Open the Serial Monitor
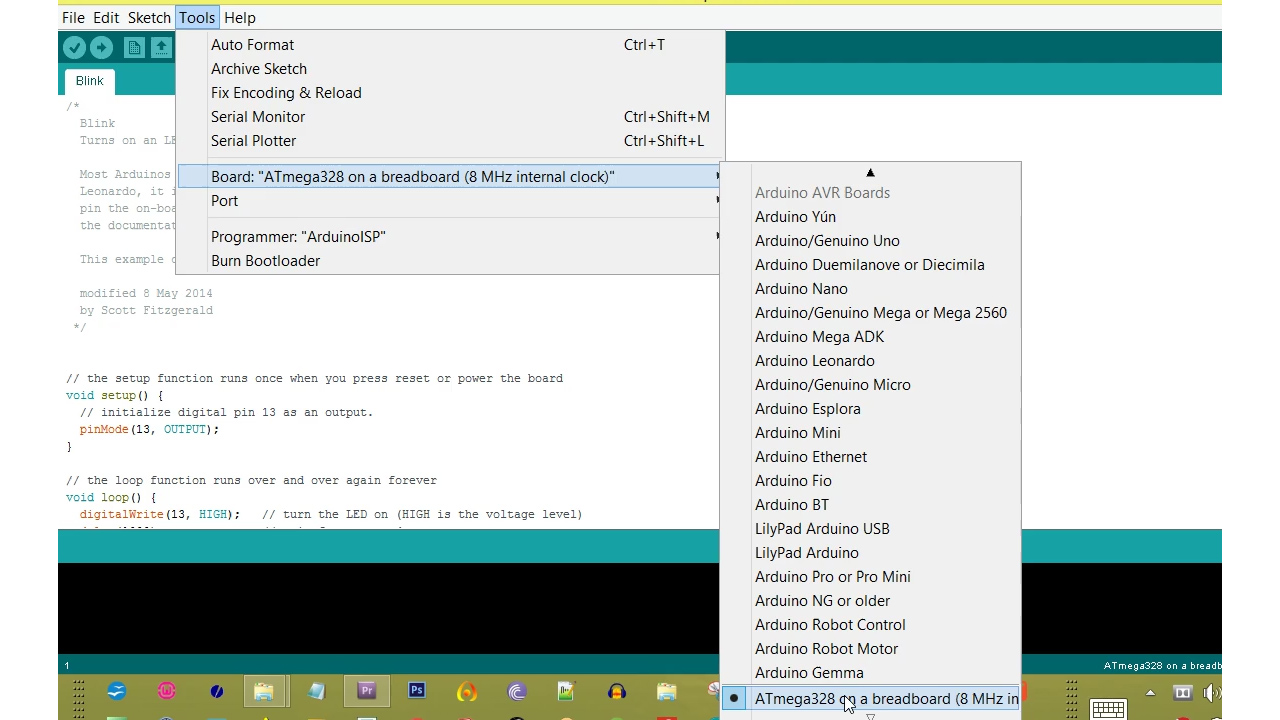The width and height of the screenshot is (1280, 720). point(450,117)
